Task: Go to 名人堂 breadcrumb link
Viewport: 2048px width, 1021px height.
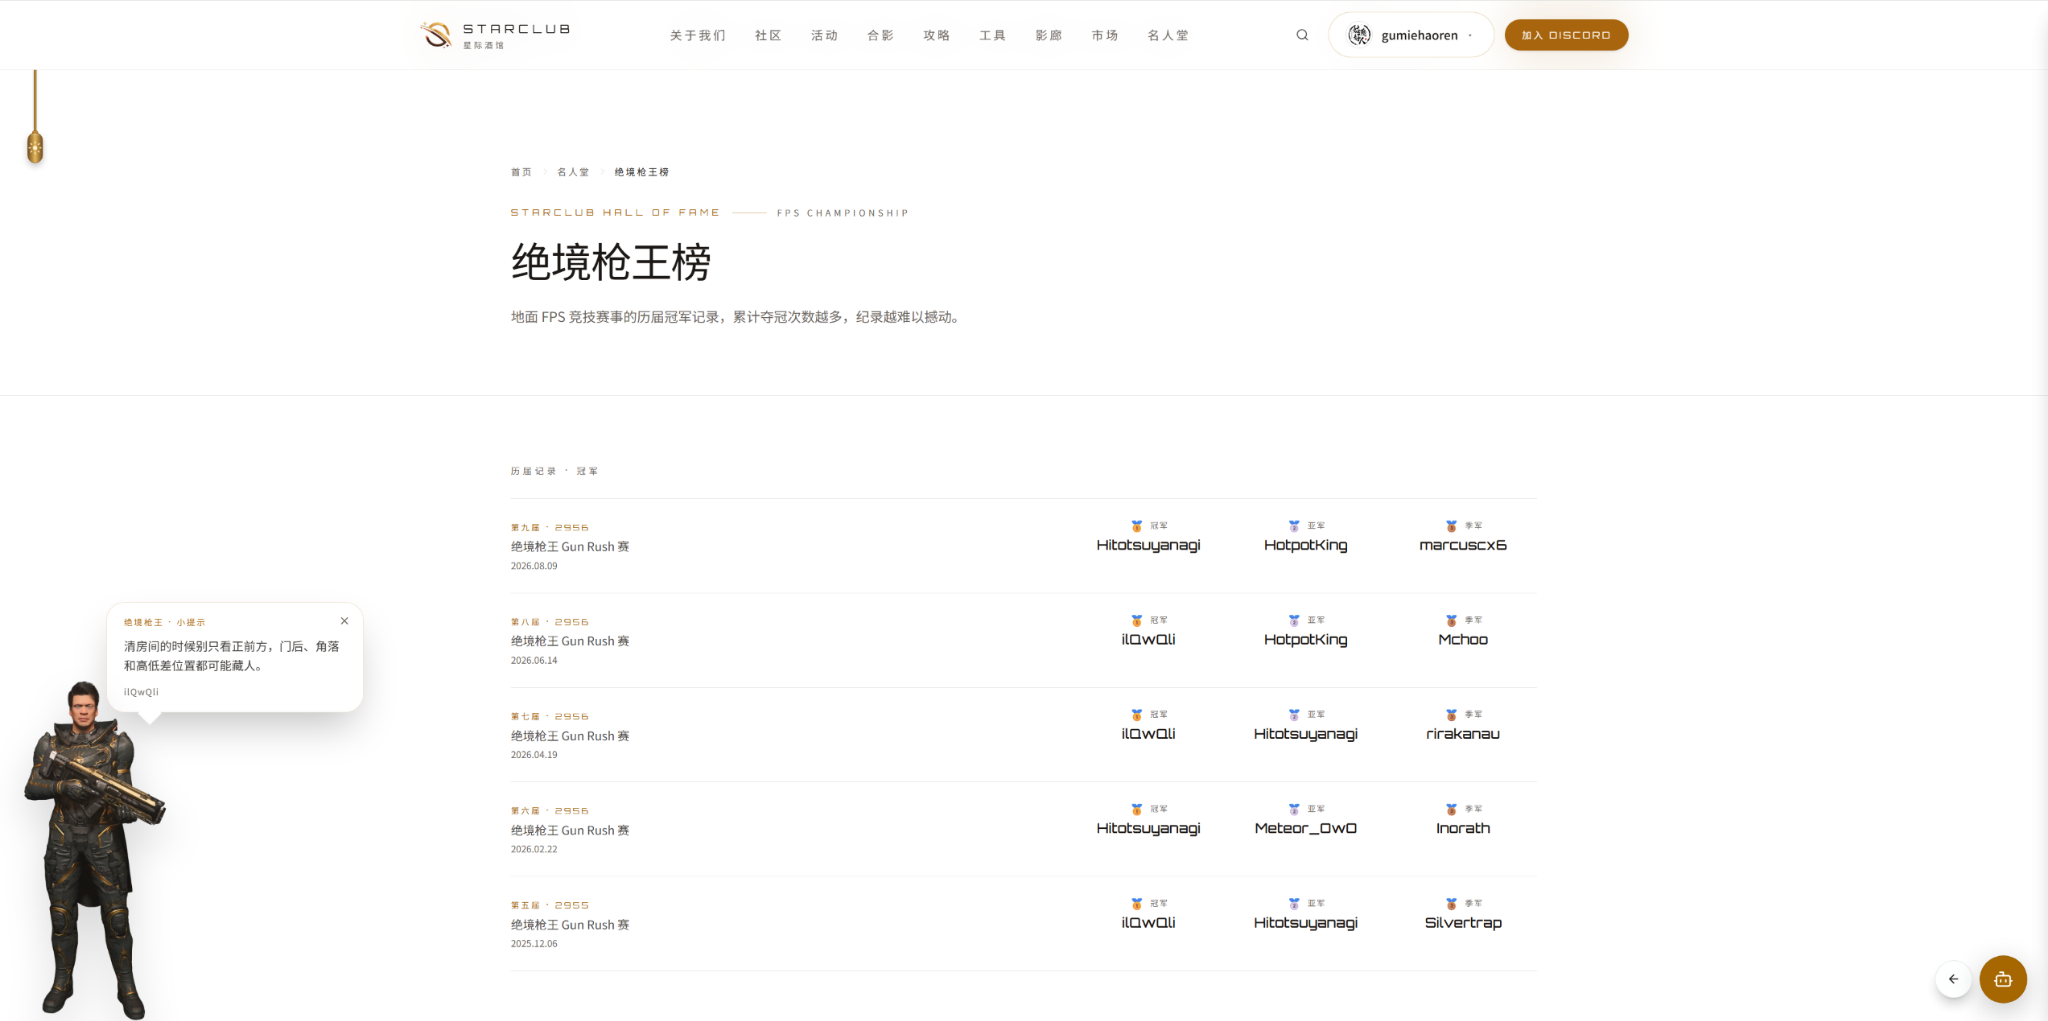Action: point(573,172)
